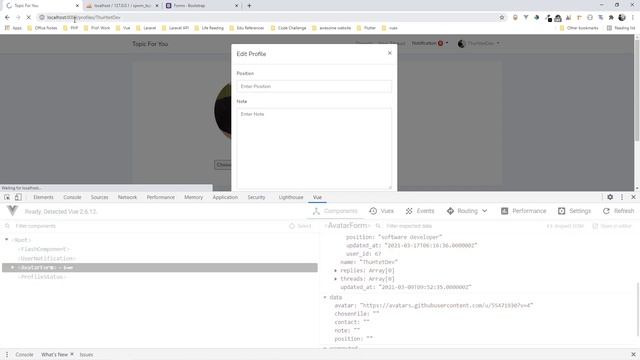Open the Lighthouse devtools tab

click(x=291, y=197)
